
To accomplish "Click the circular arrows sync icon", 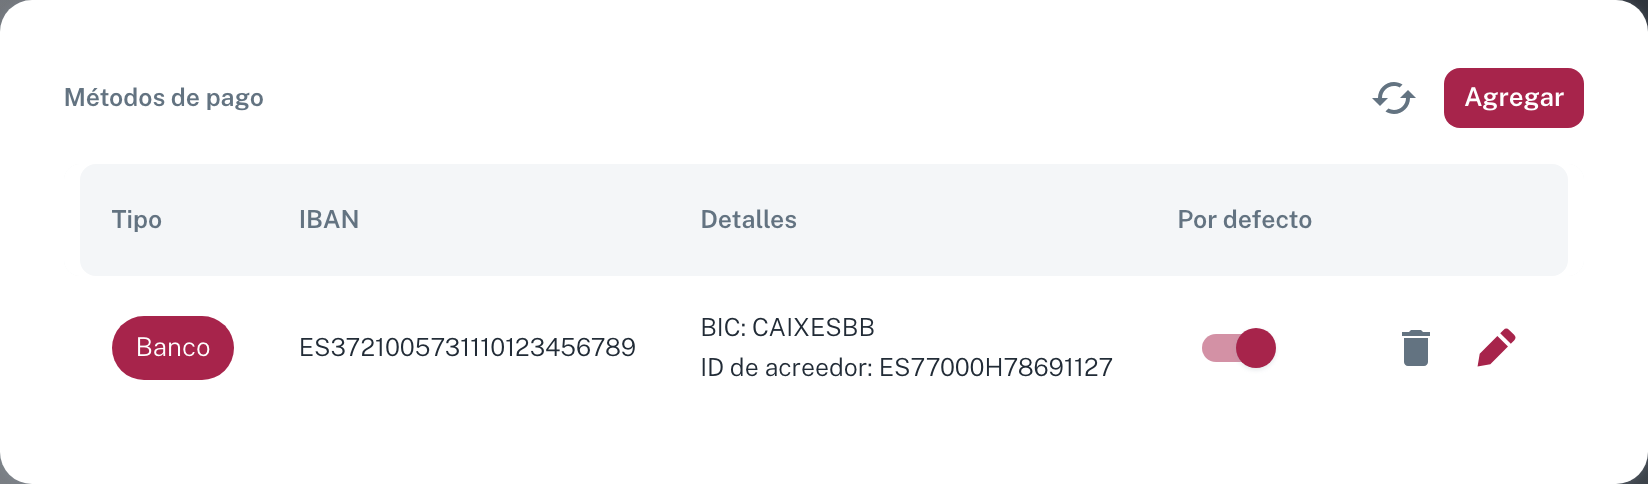I will pyautogui.click(x=1393, y=98).
